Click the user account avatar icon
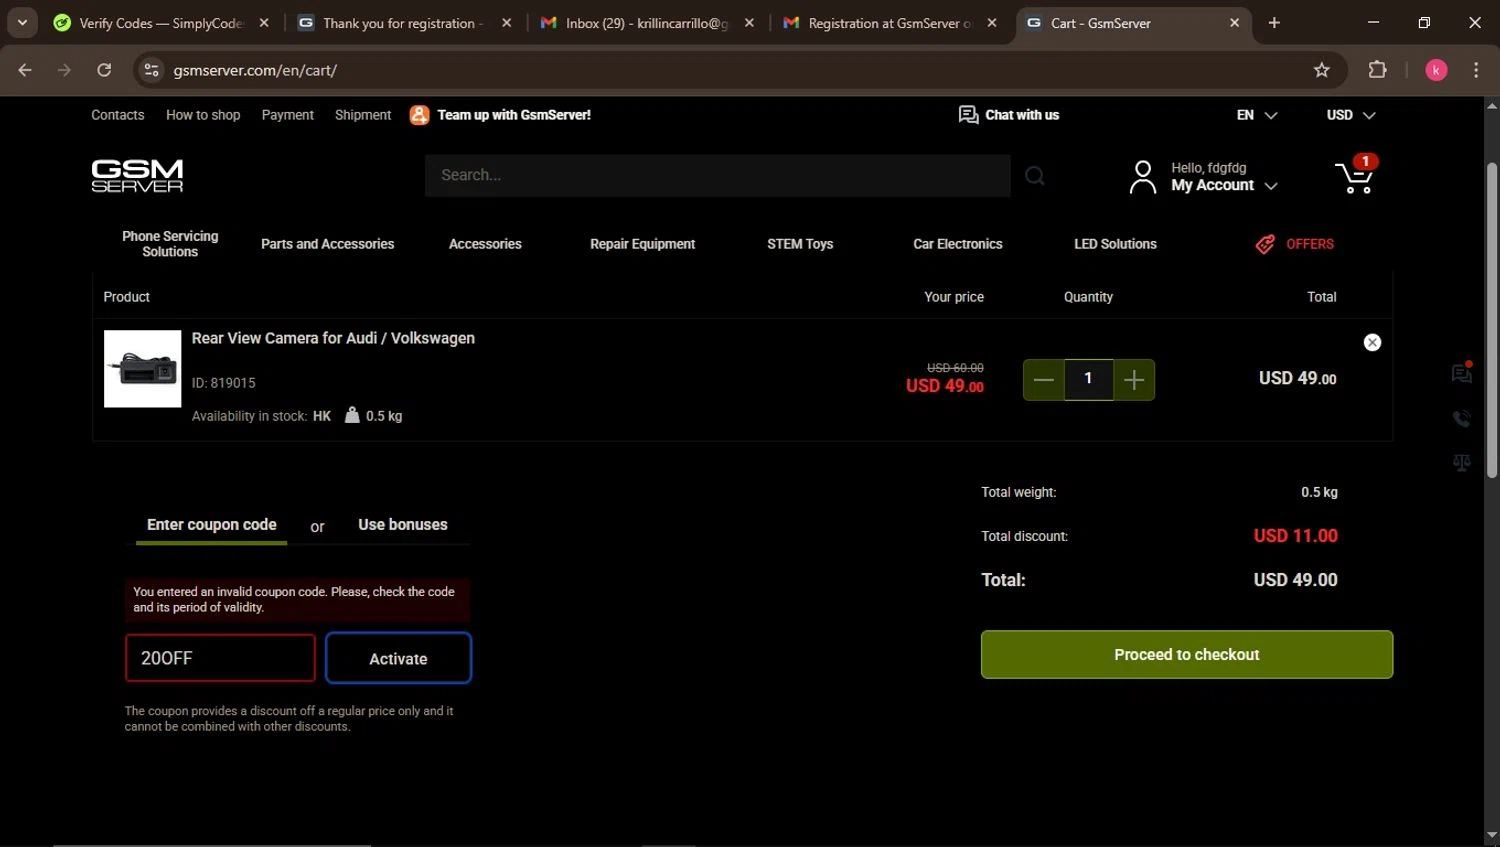1500x847 pixels. coord(1142,177)
